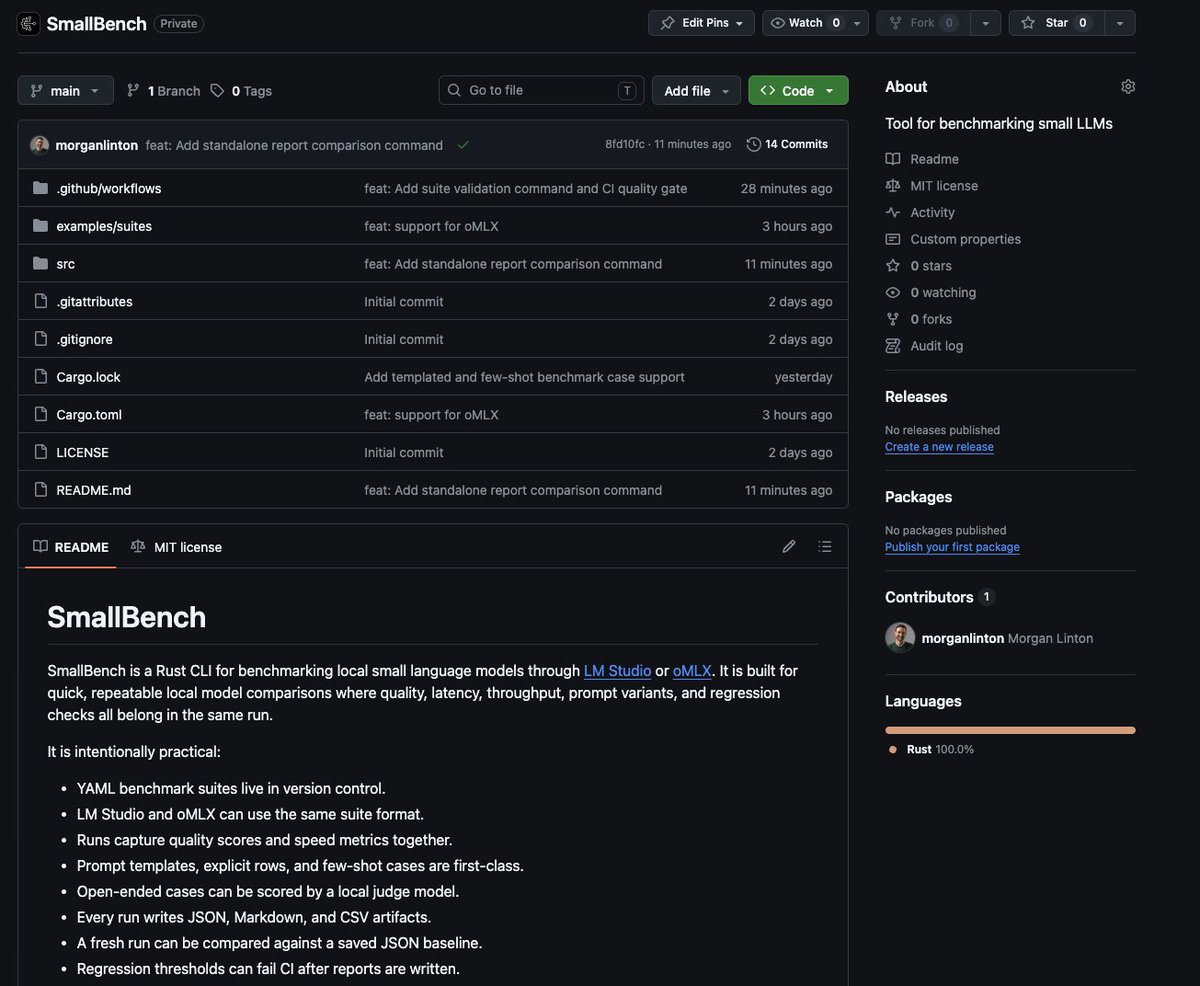Click Create a new release link

(939, 447)
